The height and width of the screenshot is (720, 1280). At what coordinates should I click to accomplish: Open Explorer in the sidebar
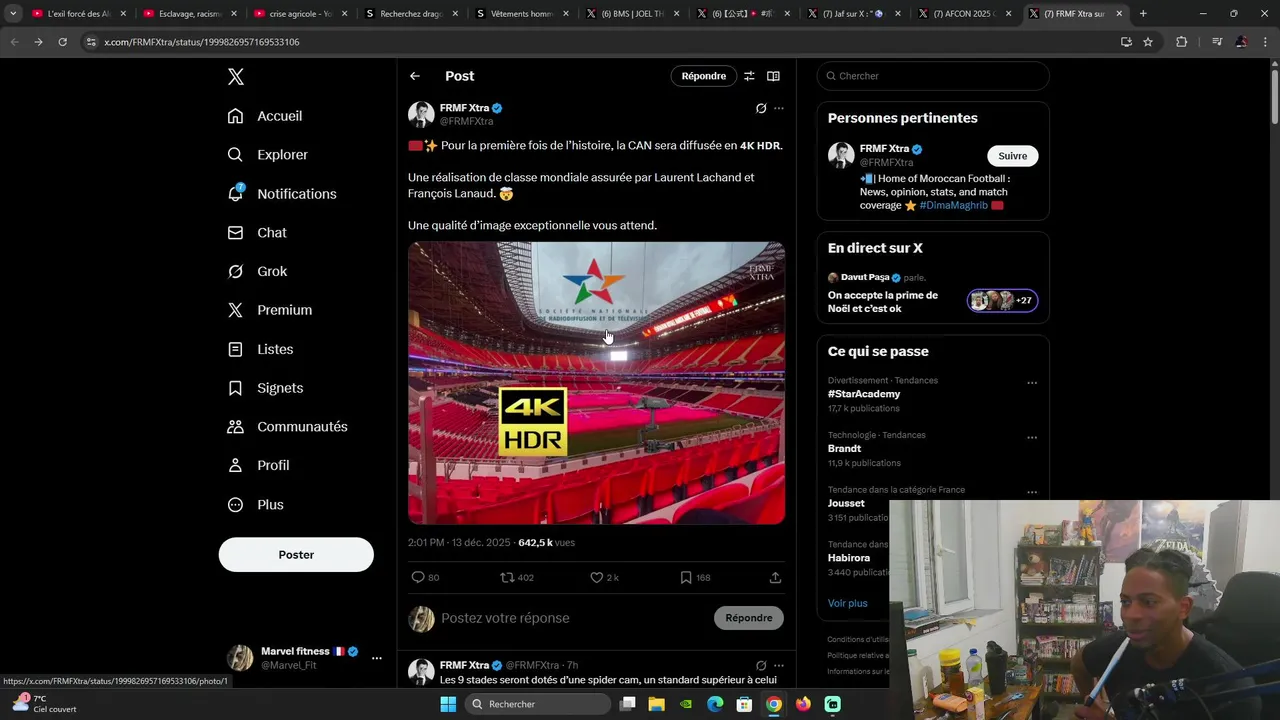[268, 155]
